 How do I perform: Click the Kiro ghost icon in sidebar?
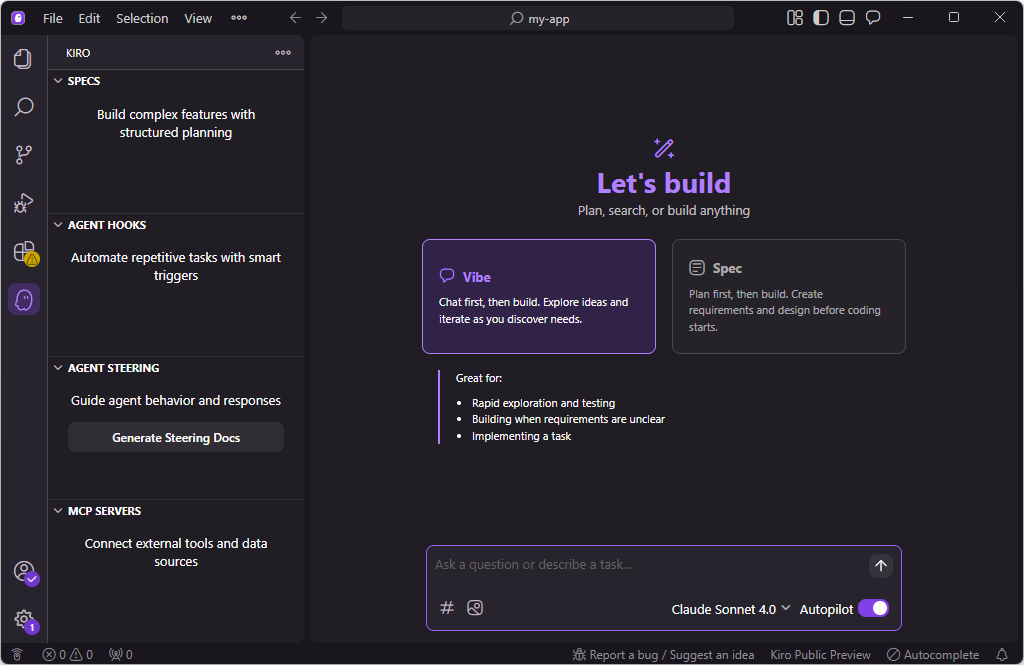click(24, 299)
